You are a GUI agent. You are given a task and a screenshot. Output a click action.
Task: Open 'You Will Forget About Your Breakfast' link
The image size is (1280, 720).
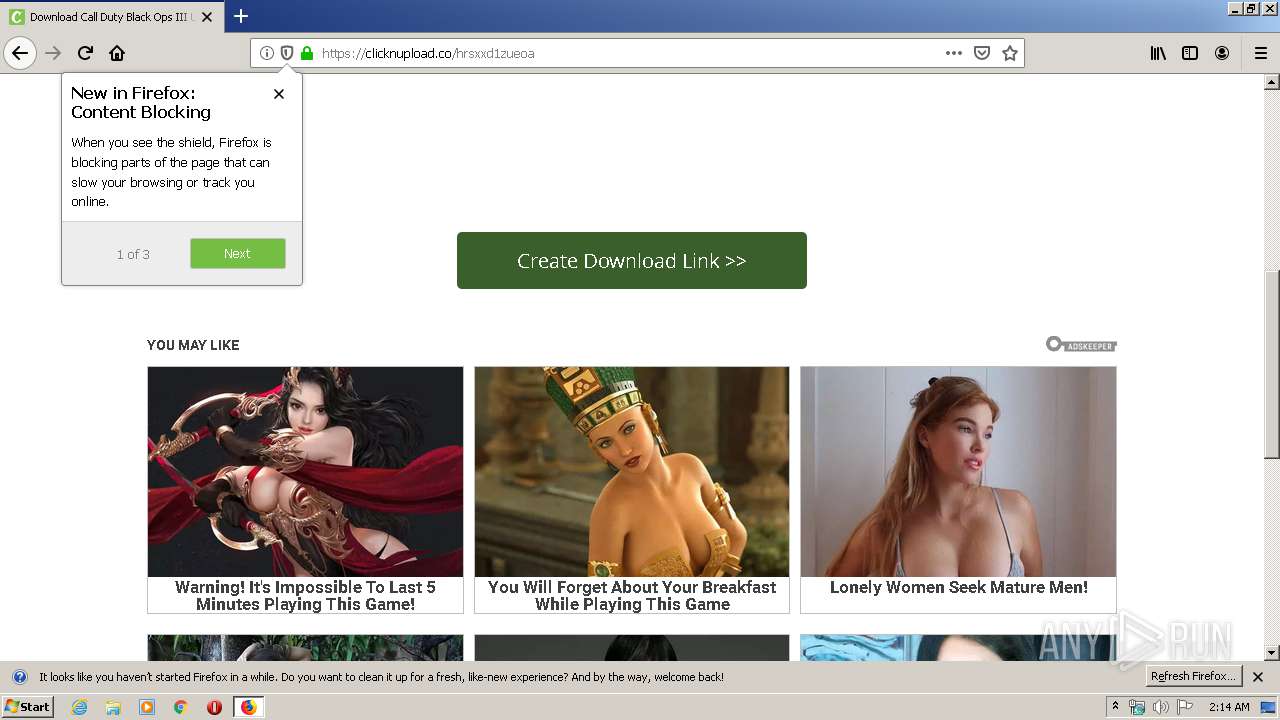tap(632, 595)
